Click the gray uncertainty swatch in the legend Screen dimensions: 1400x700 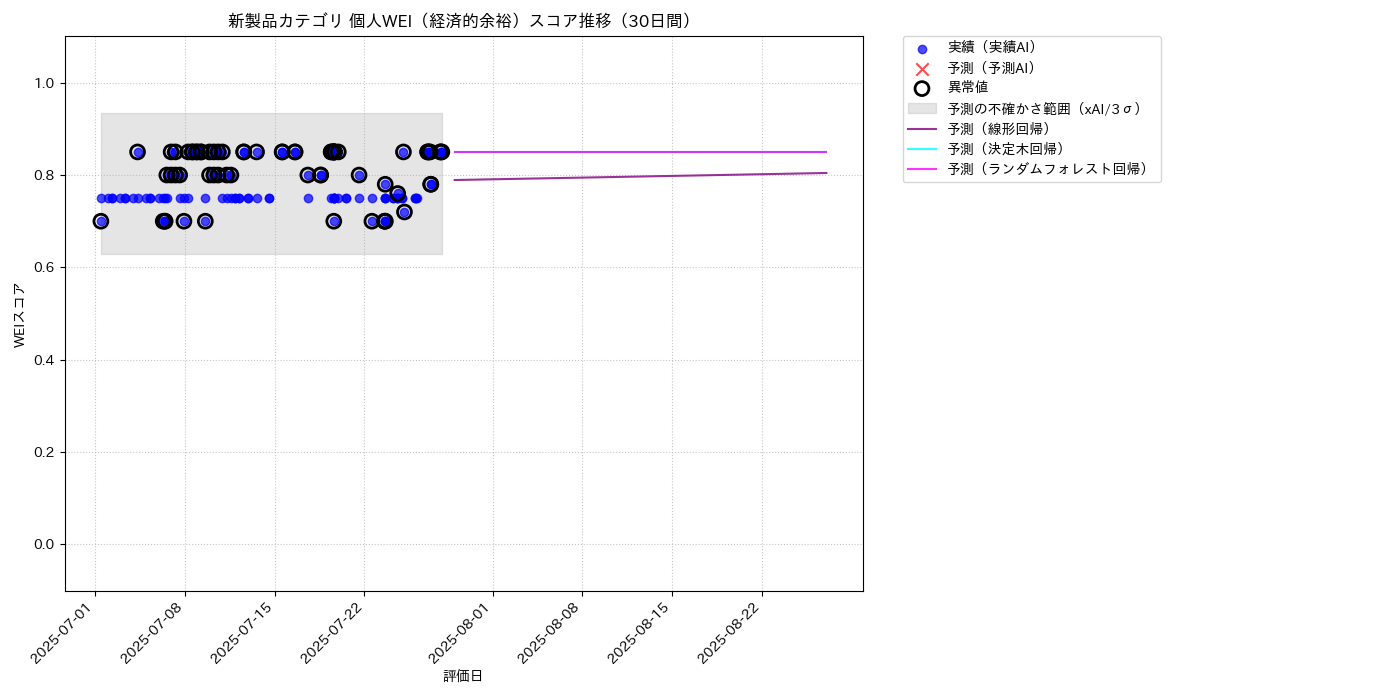pos(922,108)
